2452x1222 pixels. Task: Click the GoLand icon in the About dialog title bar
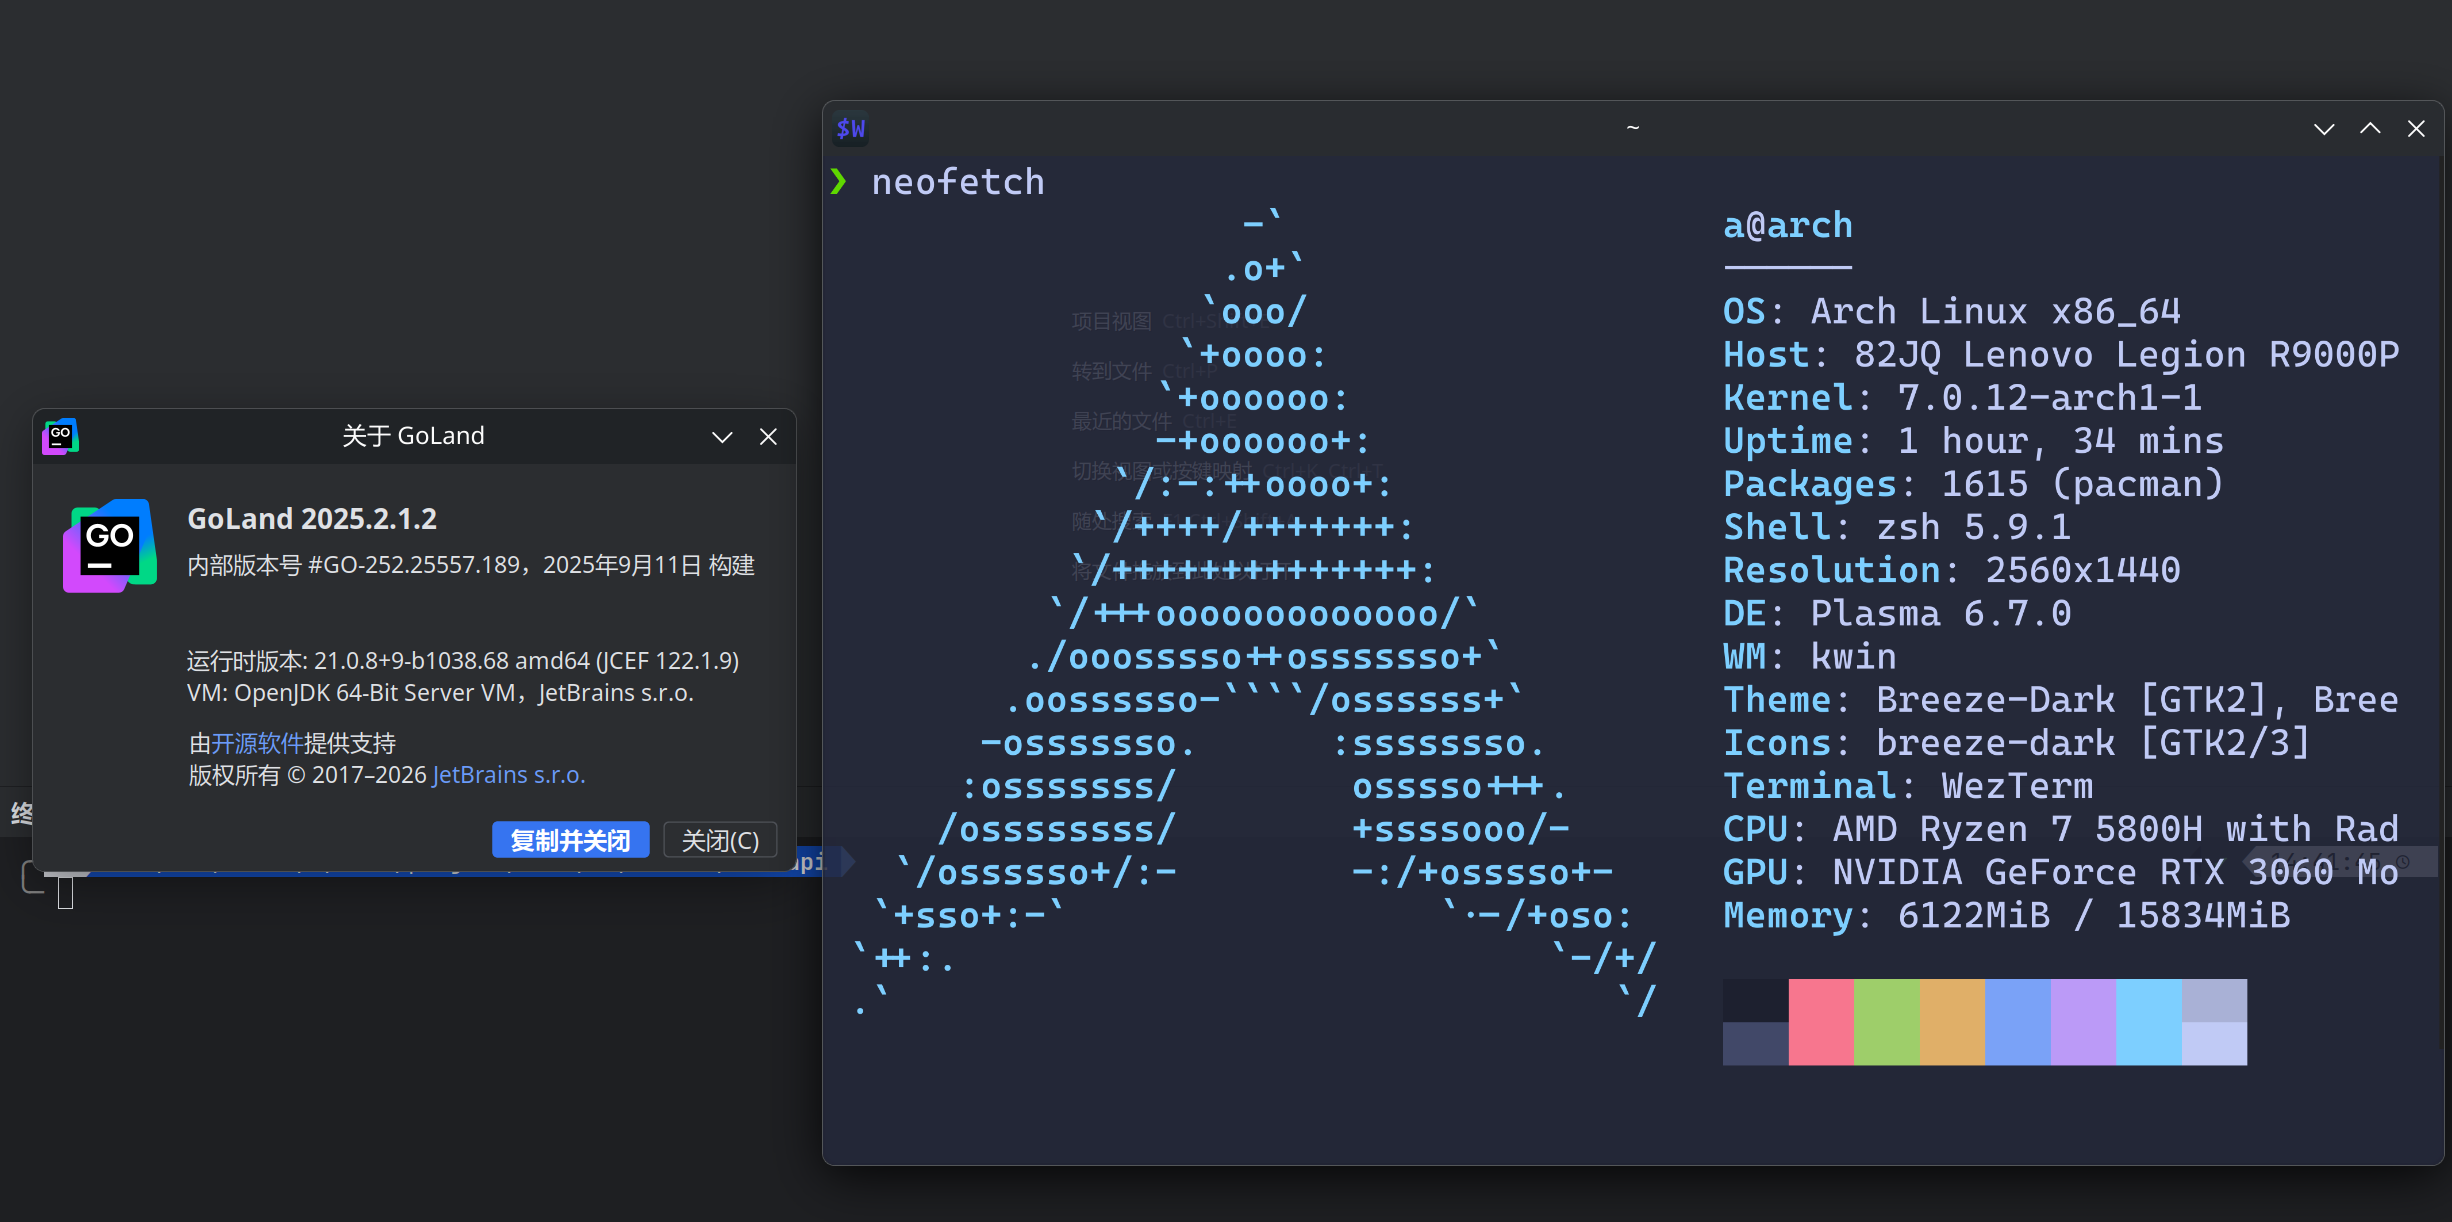click(x=60, y=436)
